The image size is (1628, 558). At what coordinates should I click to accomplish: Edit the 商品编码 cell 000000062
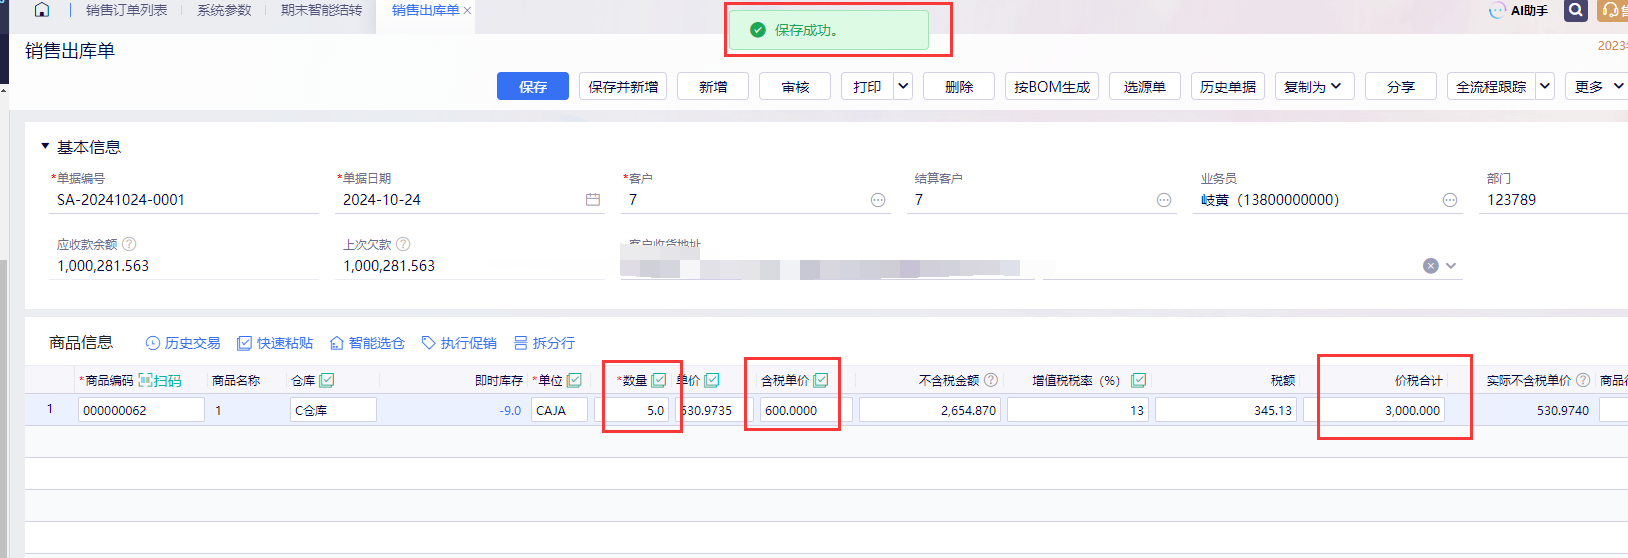pos(141,410)
